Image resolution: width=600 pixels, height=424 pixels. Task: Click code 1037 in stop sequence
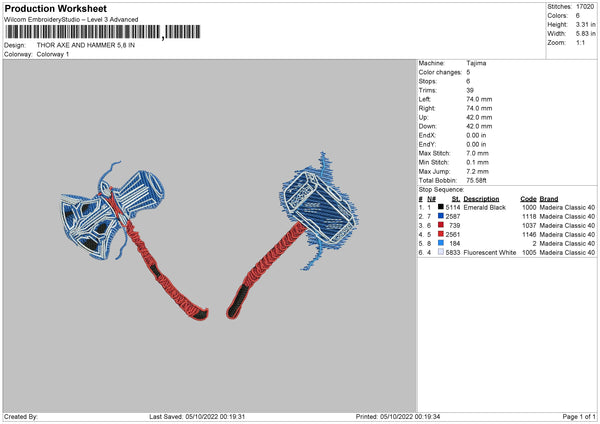click(529, 226)
